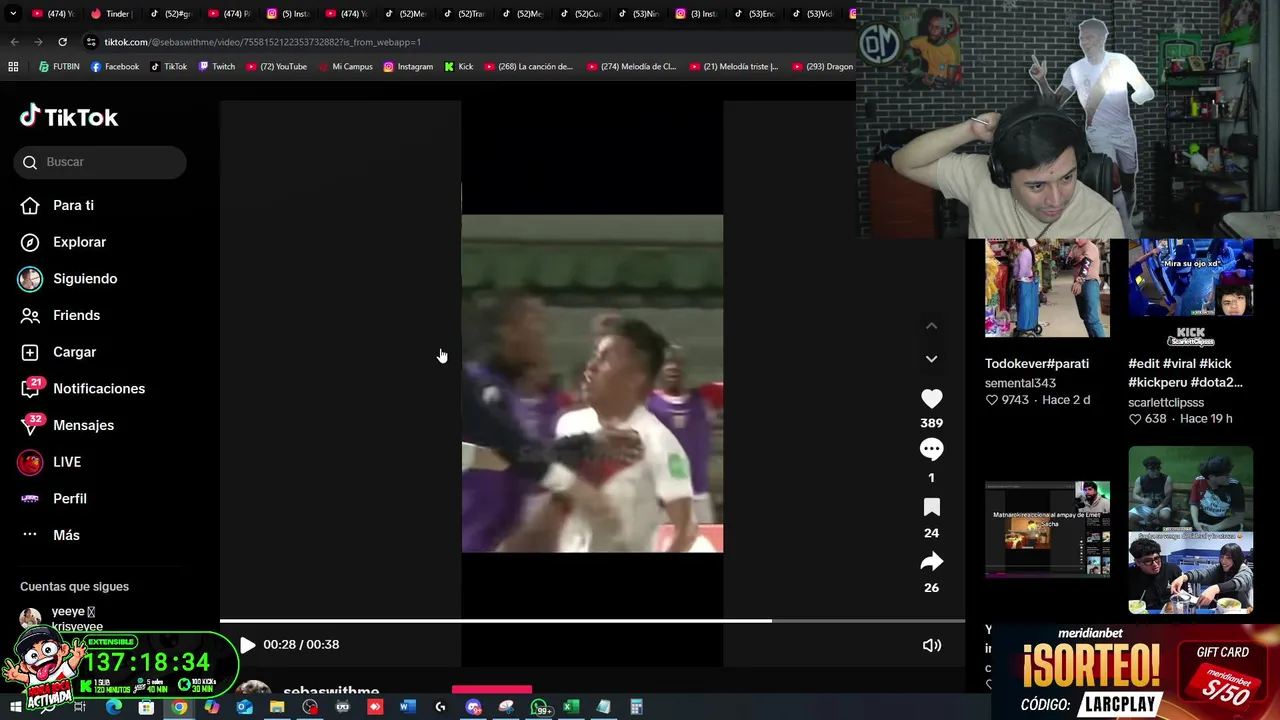Open TikTok bookmark

[169, 67]
